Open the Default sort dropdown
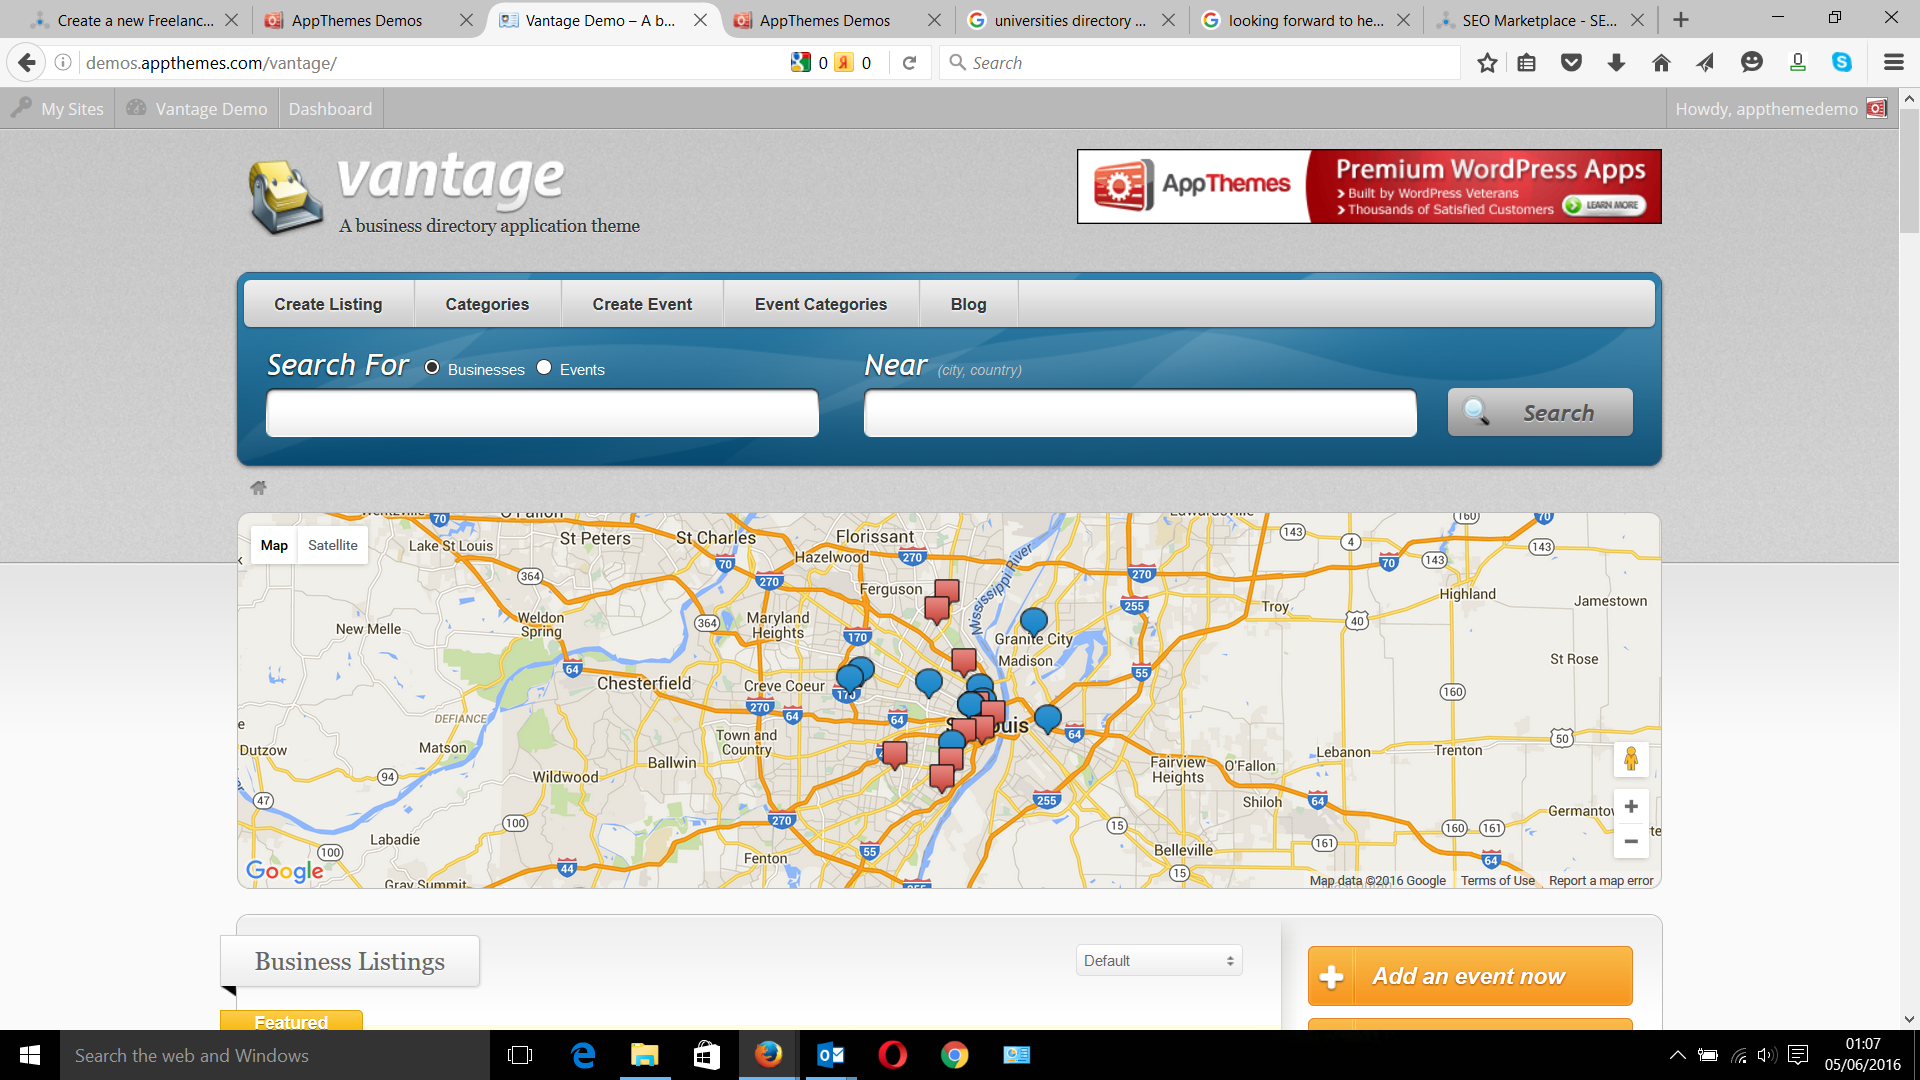Viewport: 1920px width, 1080px height. click(x=1159, y=960)
